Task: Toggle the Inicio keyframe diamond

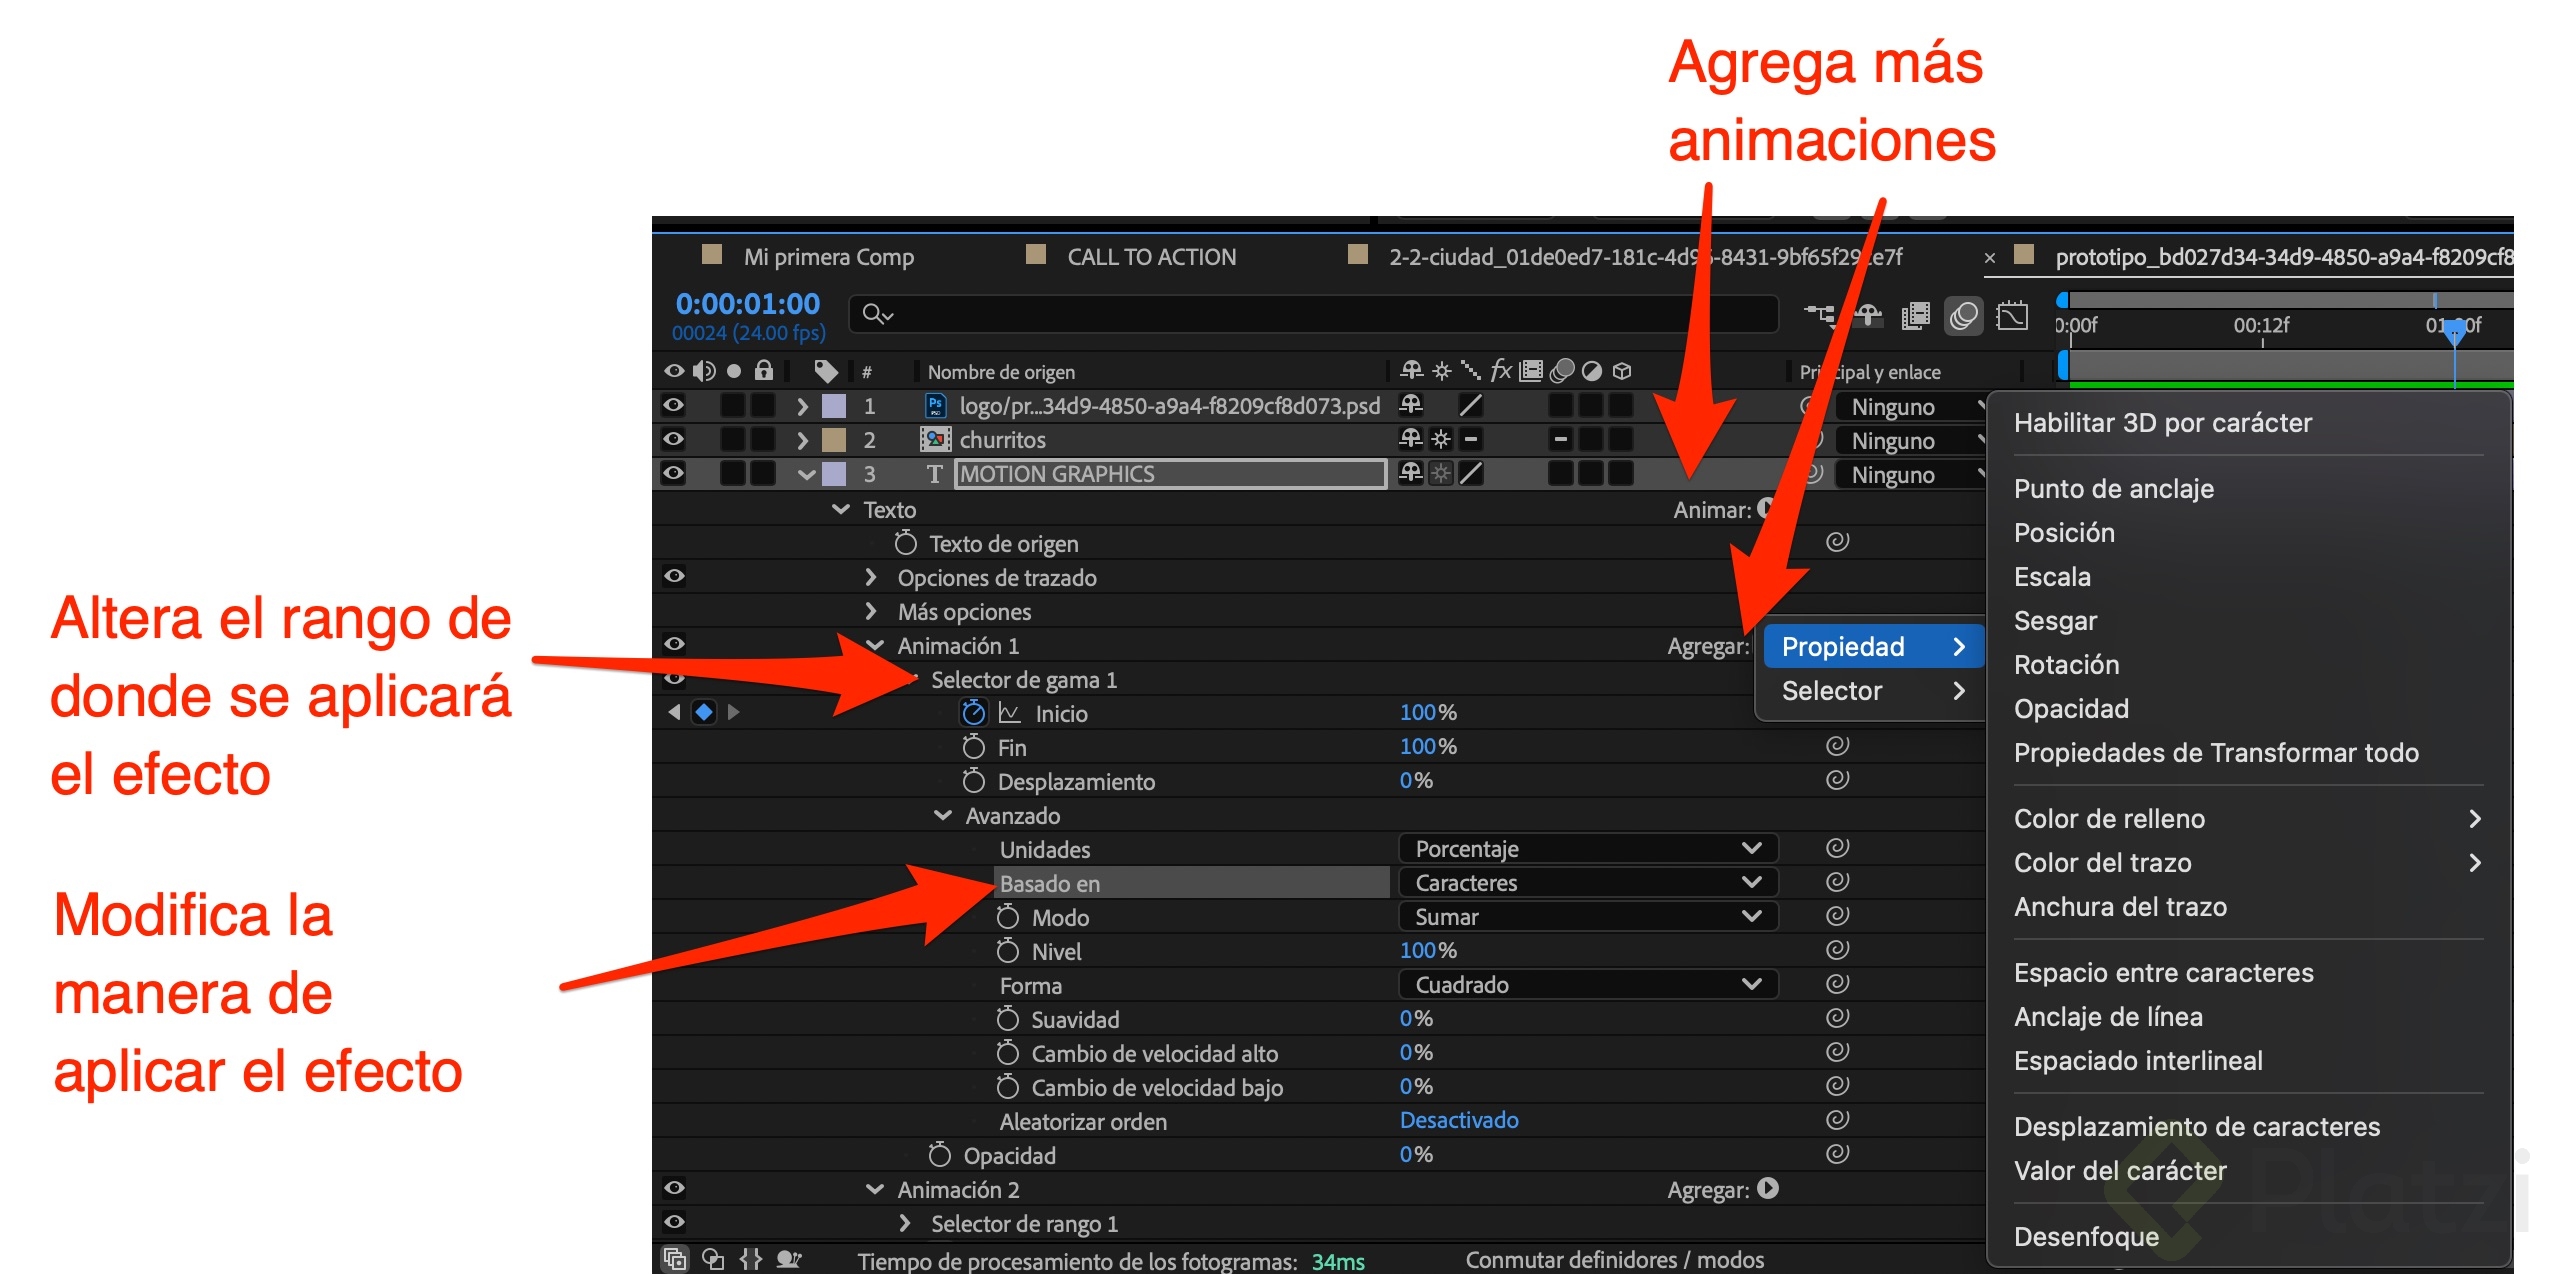Action: click(x=704, y=712)
